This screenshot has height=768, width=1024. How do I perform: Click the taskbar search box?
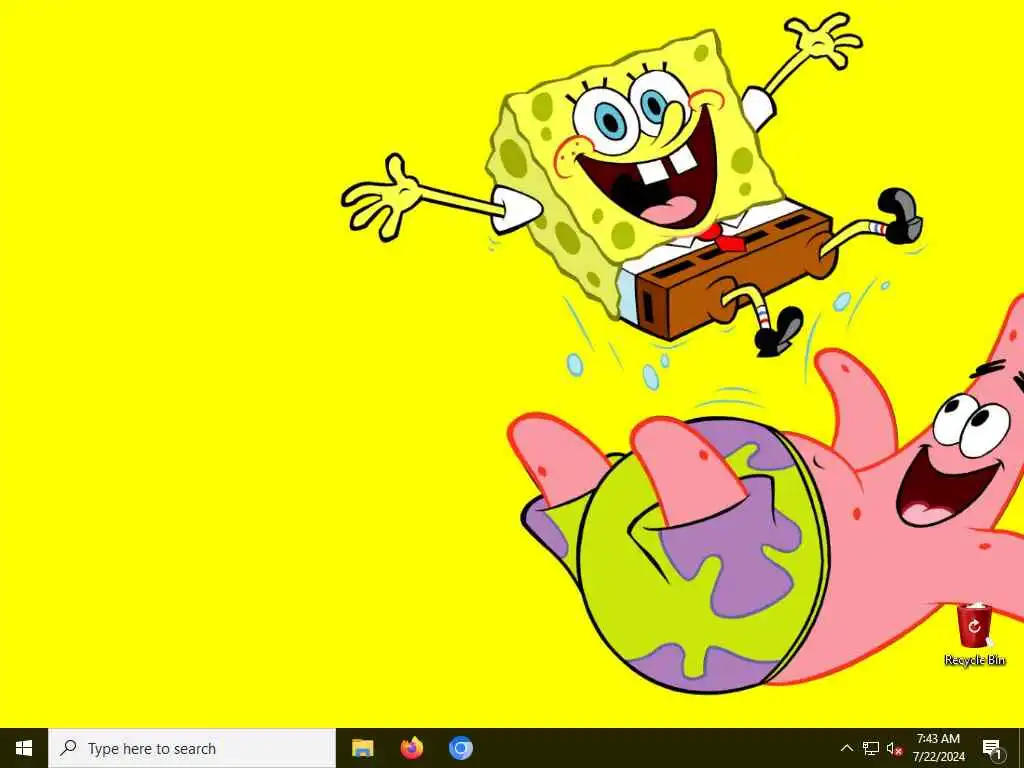[x=192, y=748]
